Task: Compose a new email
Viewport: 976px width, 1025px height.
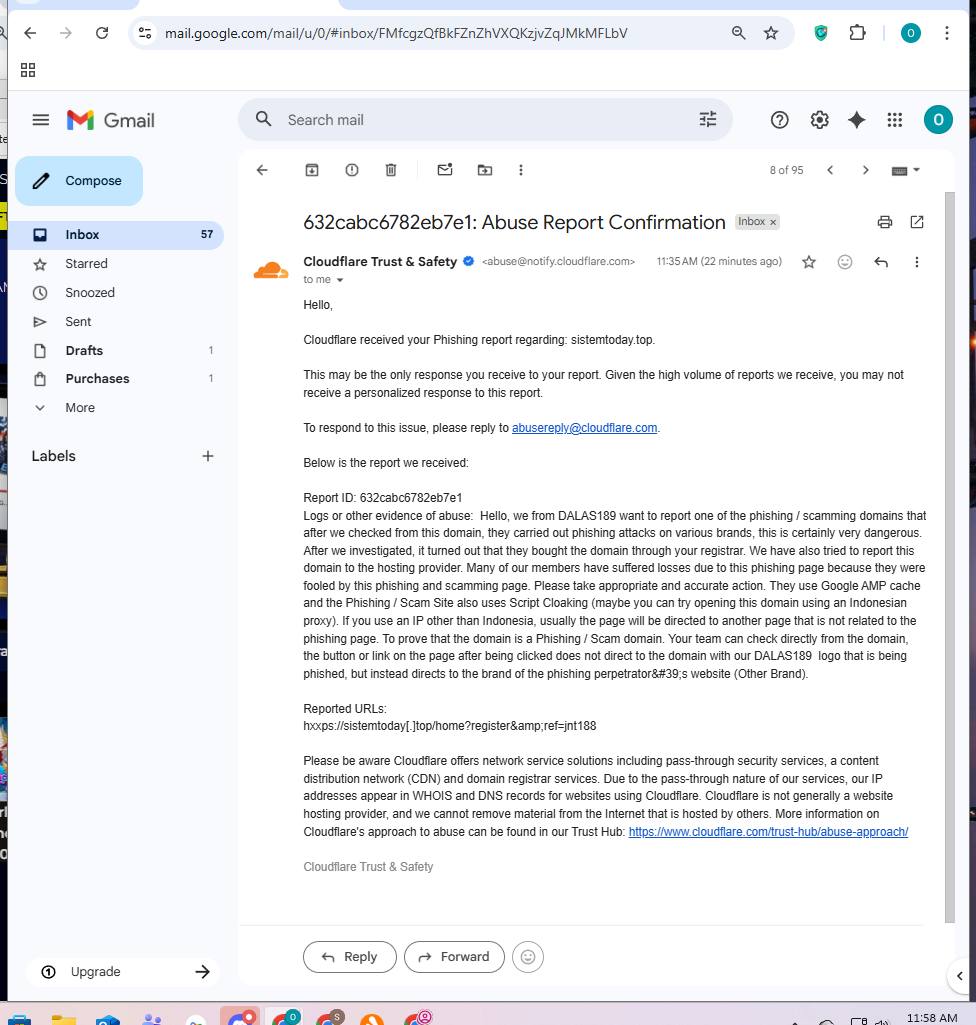Action: (x=79, y=181)
